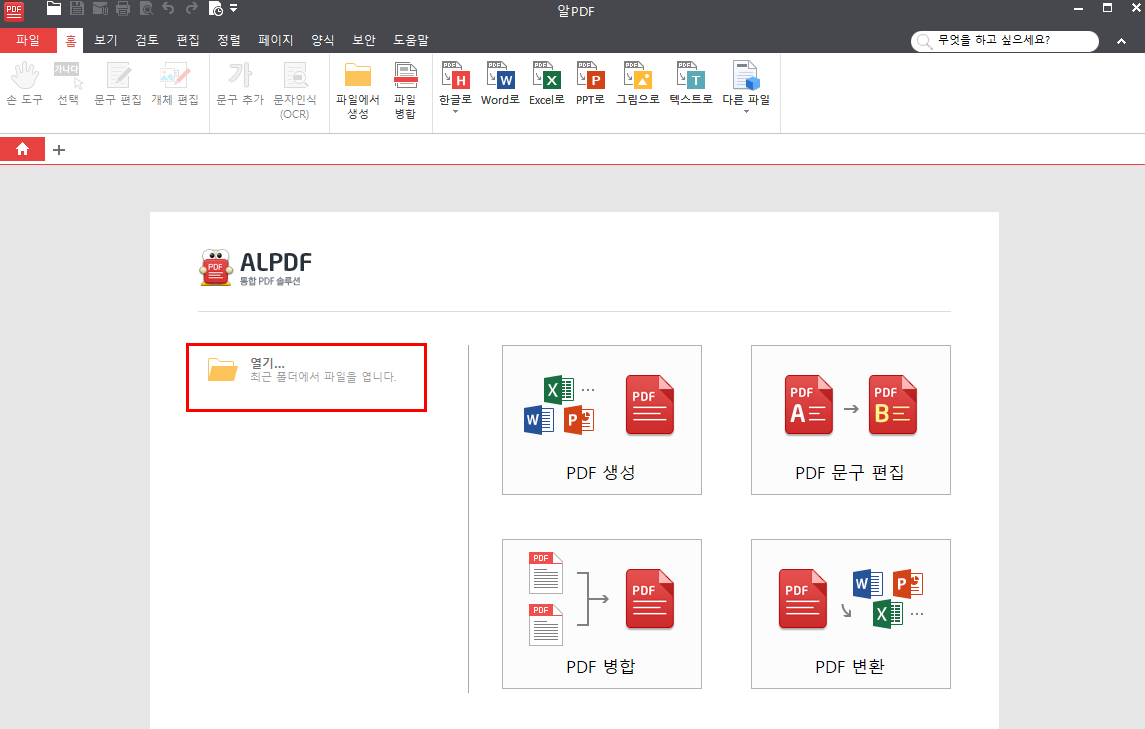Open a recent file via 열기...
This screenshot has width=1145, height=729.
click(306, 377)
